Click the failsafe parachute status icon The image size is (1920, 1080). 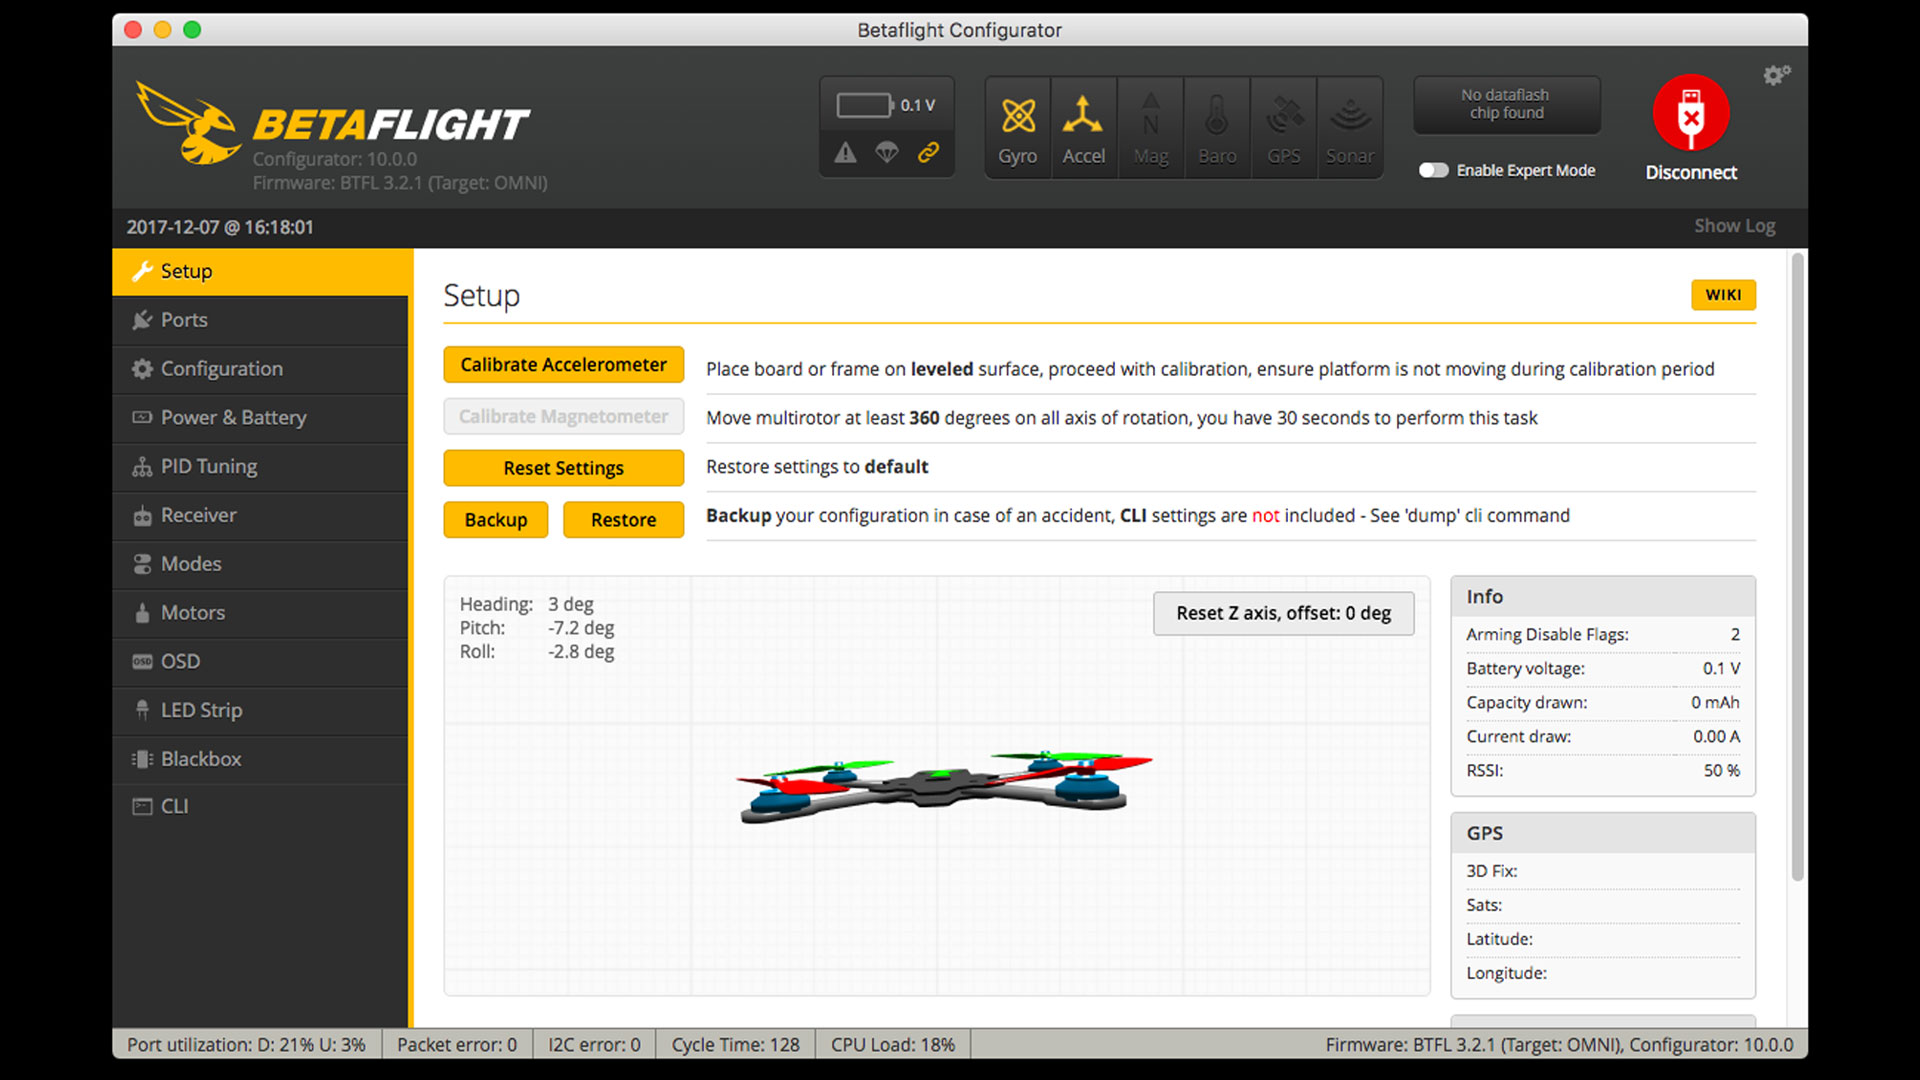coord(887,152)
